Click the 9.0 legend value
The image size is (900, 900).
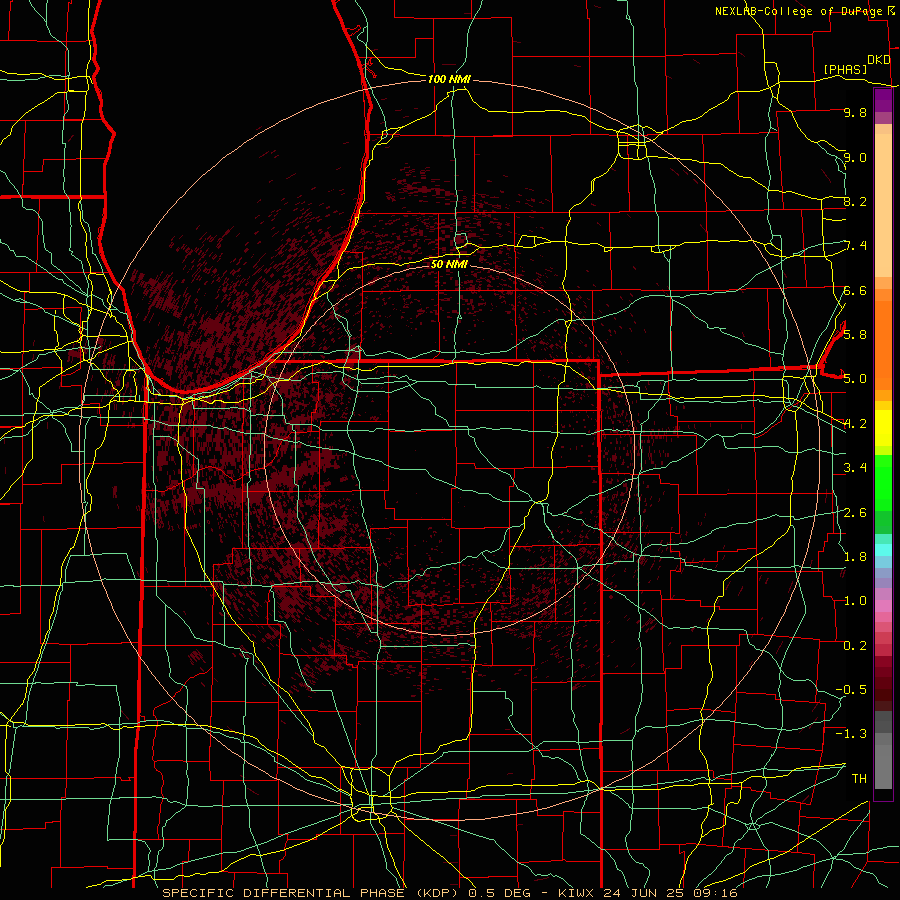(x=855, y=157)
